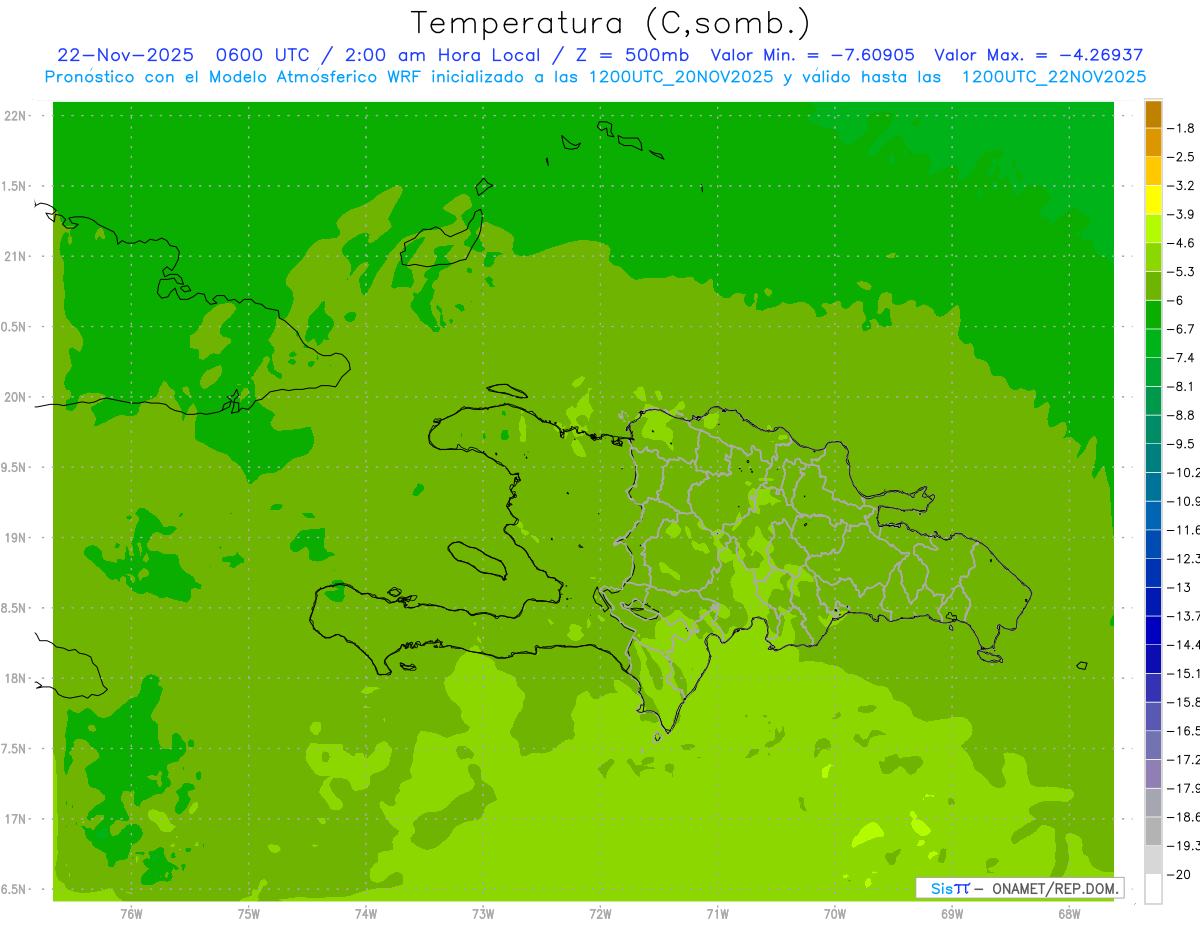Click '2:00 am Hora Local' text
The image size is (1200, 927).
click(x=442, y=55)
